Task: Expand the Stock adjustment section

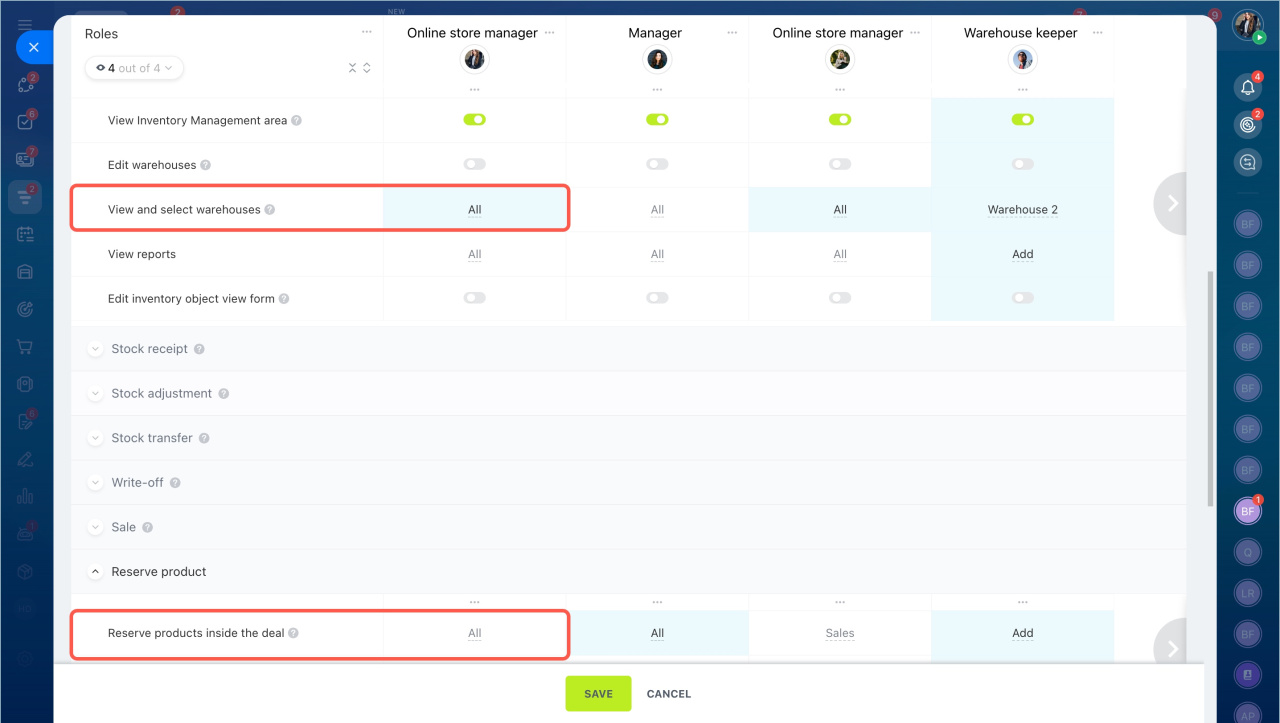Action: coord(95,394)
